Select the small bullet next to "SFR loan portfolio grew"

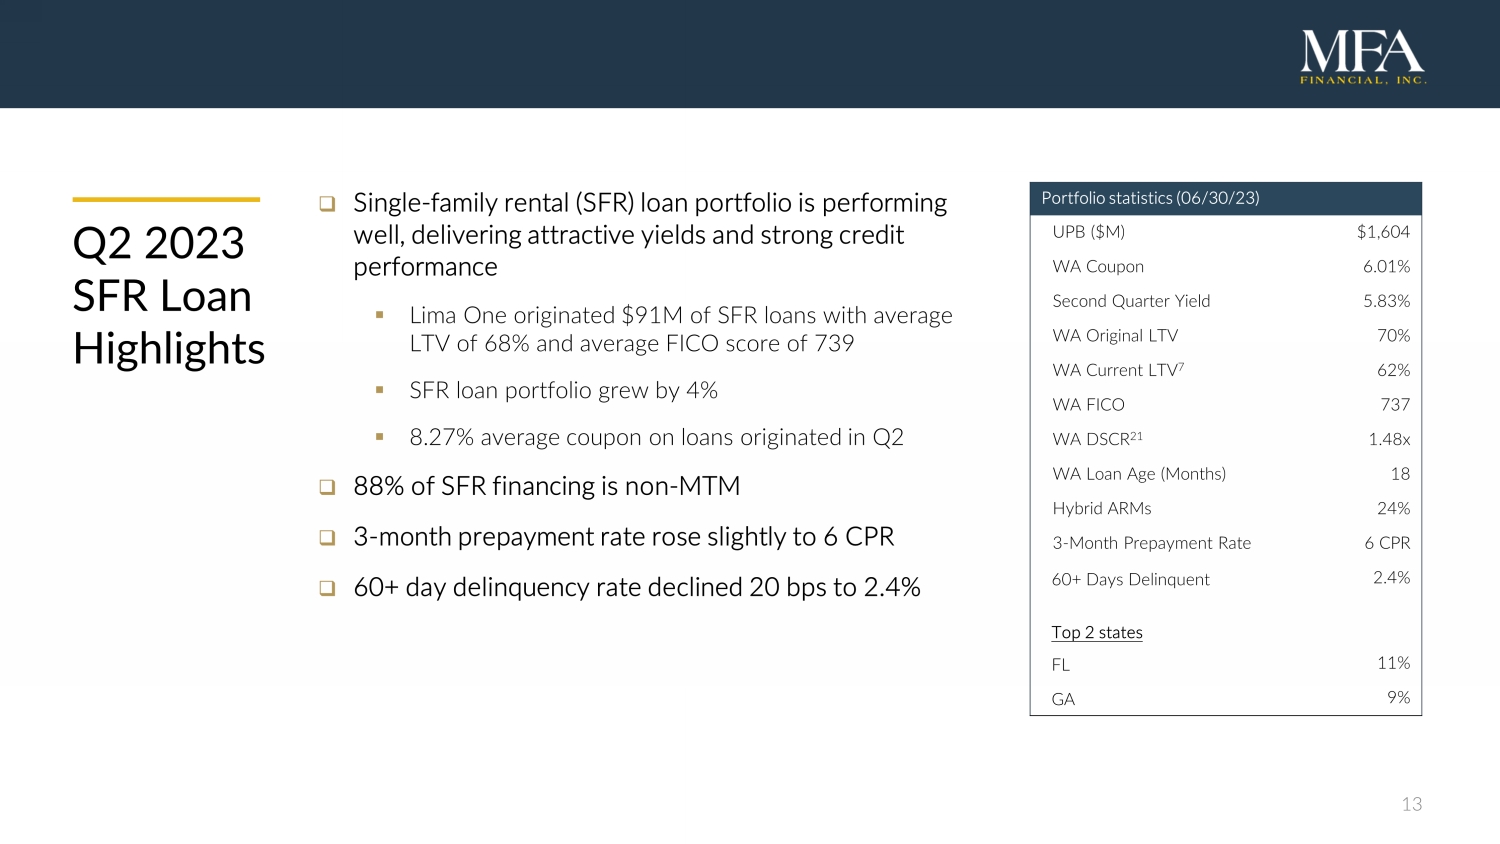380,390
